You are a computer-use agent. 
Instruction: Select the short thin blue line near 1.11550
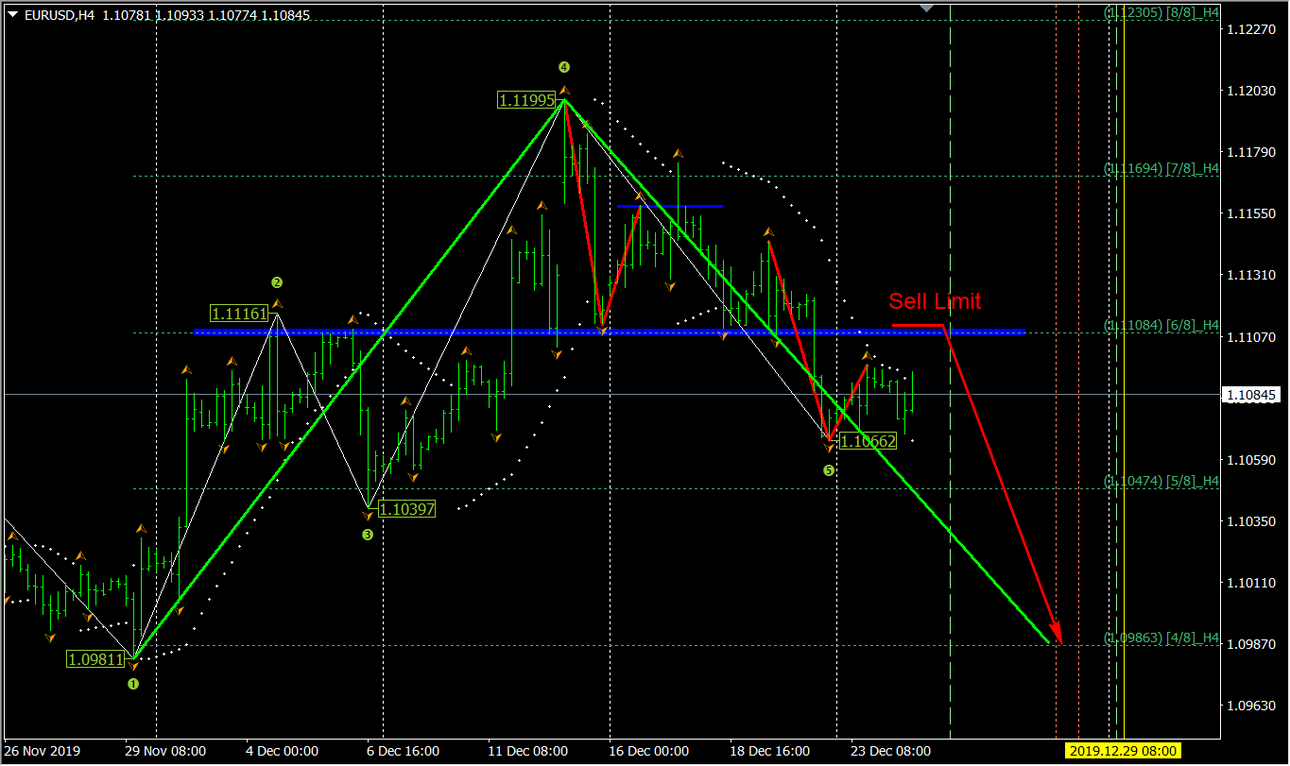click(670, 206)
